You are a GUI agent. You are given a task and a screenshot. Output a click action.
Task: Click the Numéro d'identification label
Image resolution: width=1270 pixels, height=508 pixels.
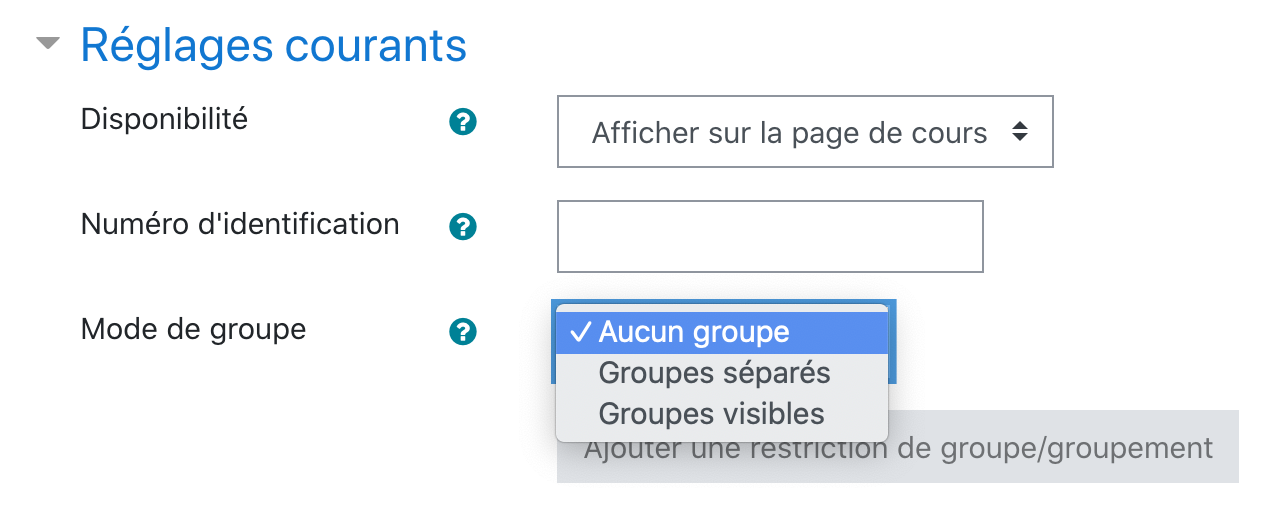point(240,224)
